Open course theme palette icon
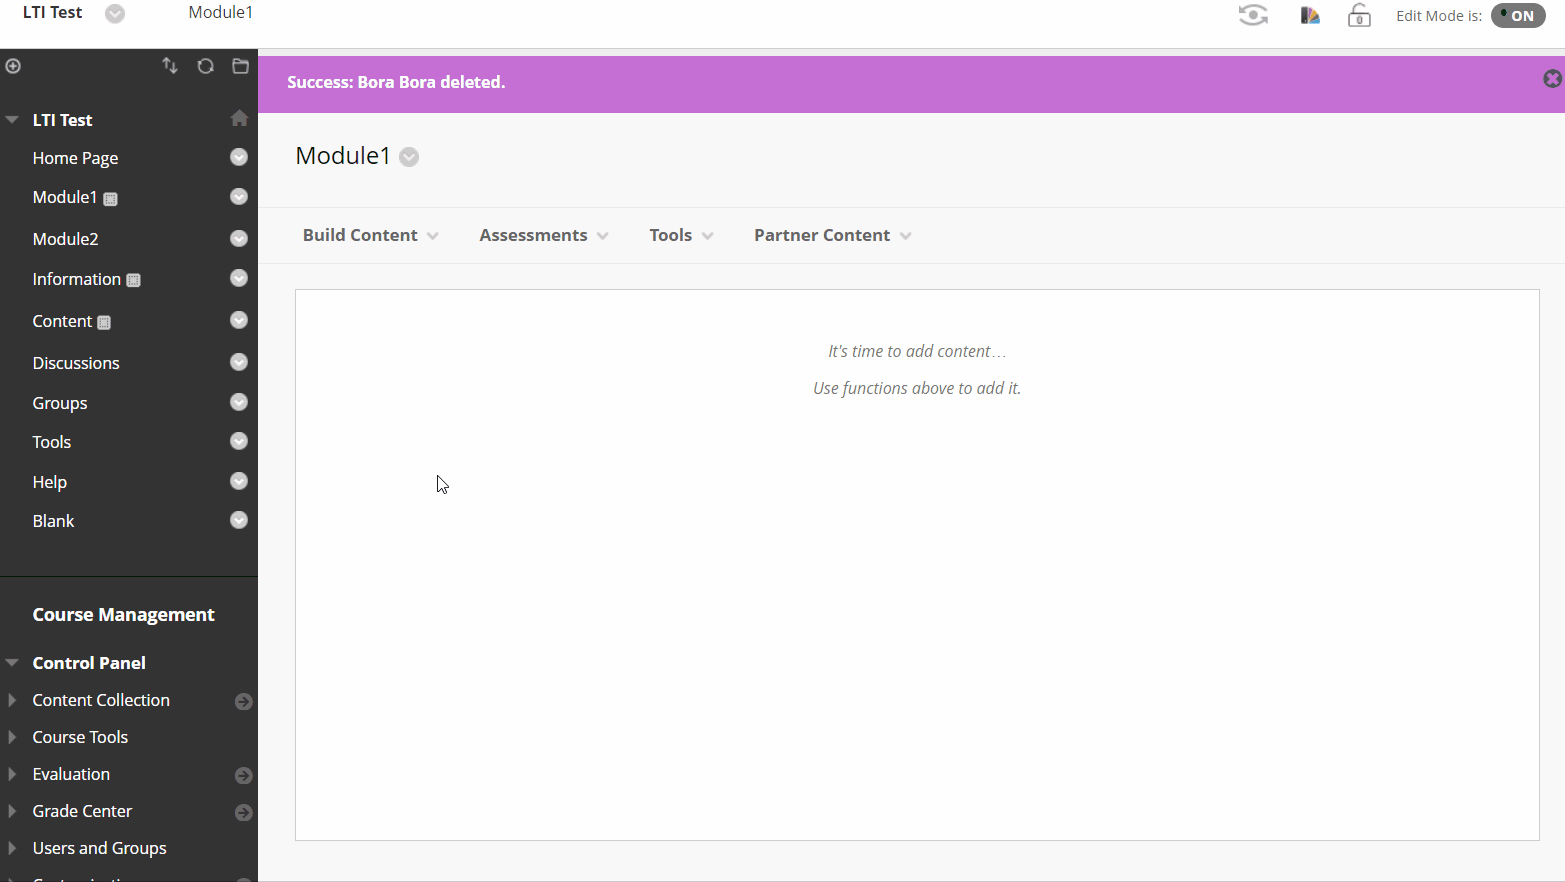This screenshot has width=1565, height=882. 1309,15
